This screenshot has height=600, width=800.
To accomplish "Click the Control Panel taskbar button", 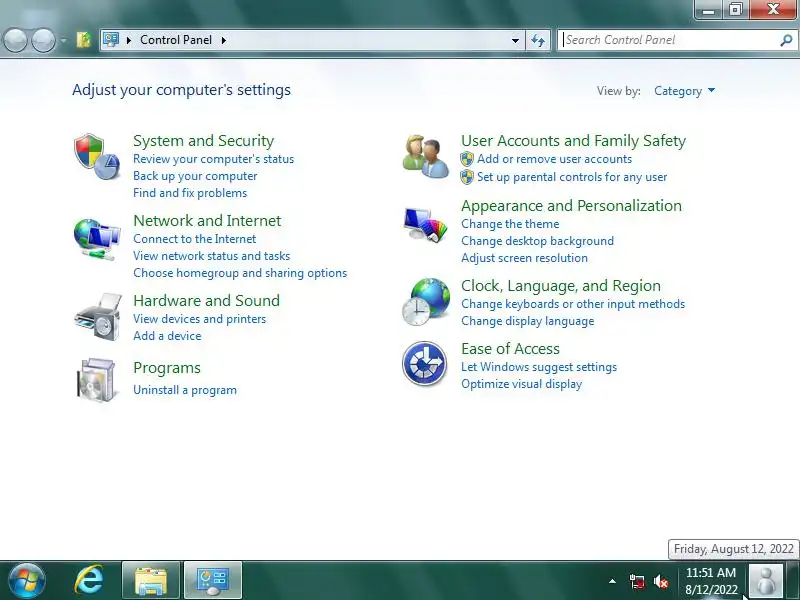I will (213, 581).
